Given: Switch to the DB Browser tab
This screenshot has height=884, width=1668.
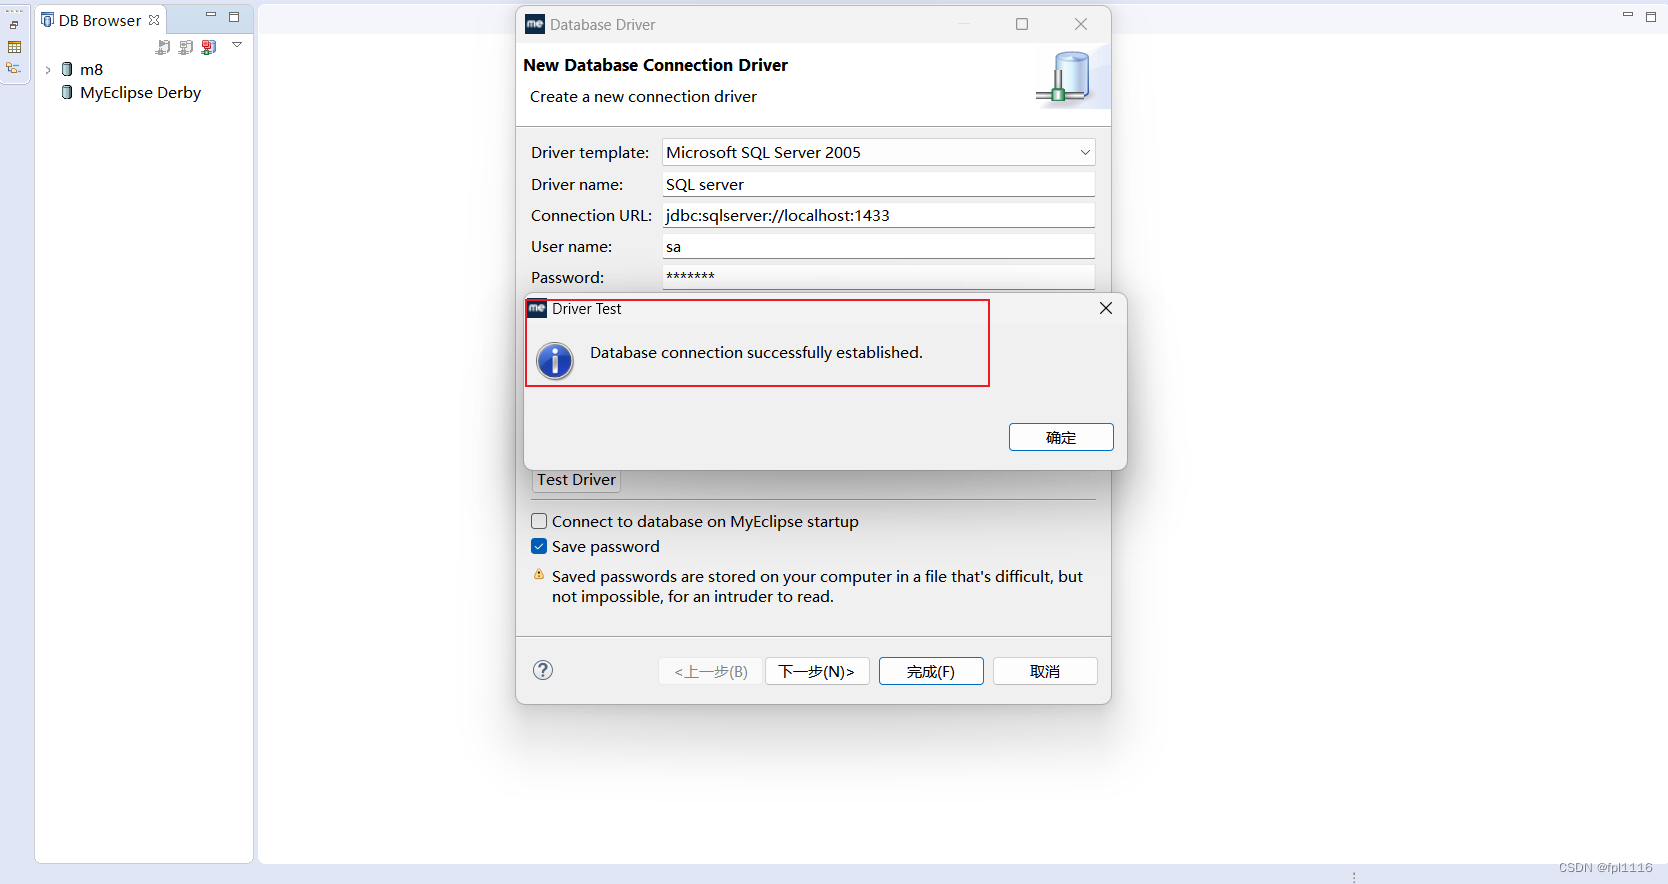Looking at the screenshot, I should click(x=100, y=20).
